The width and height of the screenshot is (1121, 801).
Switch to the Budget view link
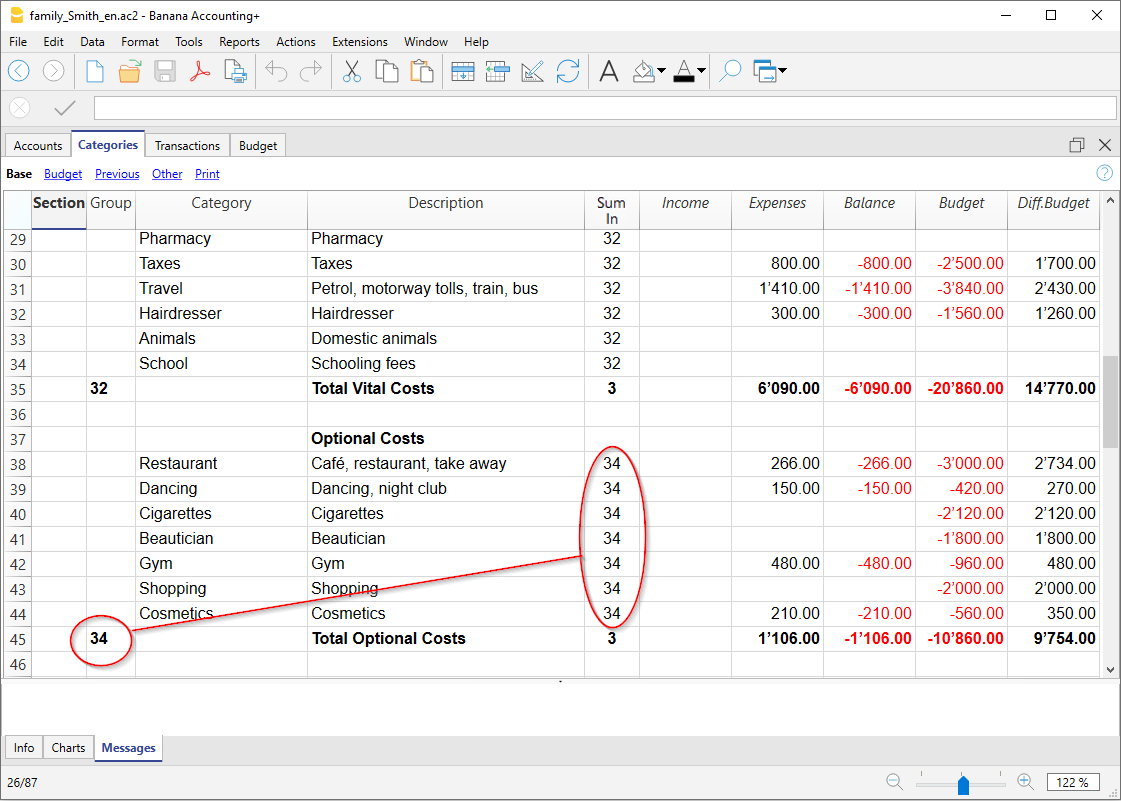coord(63,174)
